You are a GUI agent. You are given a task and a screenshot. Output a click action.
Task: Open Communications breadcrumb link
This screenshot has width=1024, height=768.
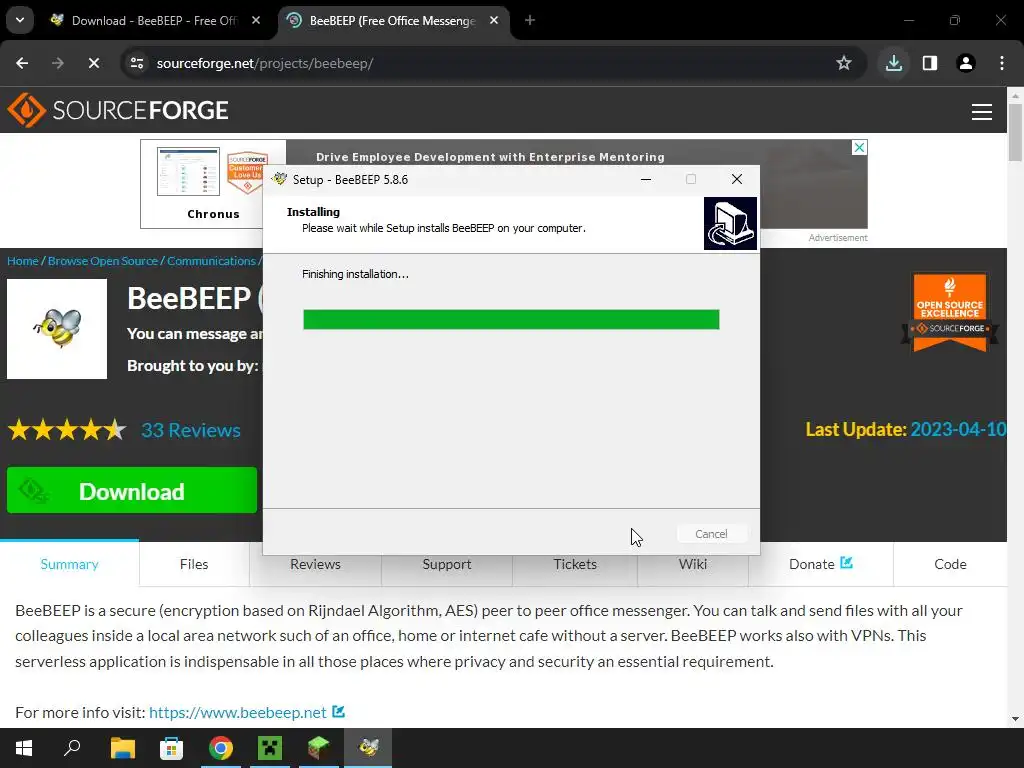(x=212, y=261)
